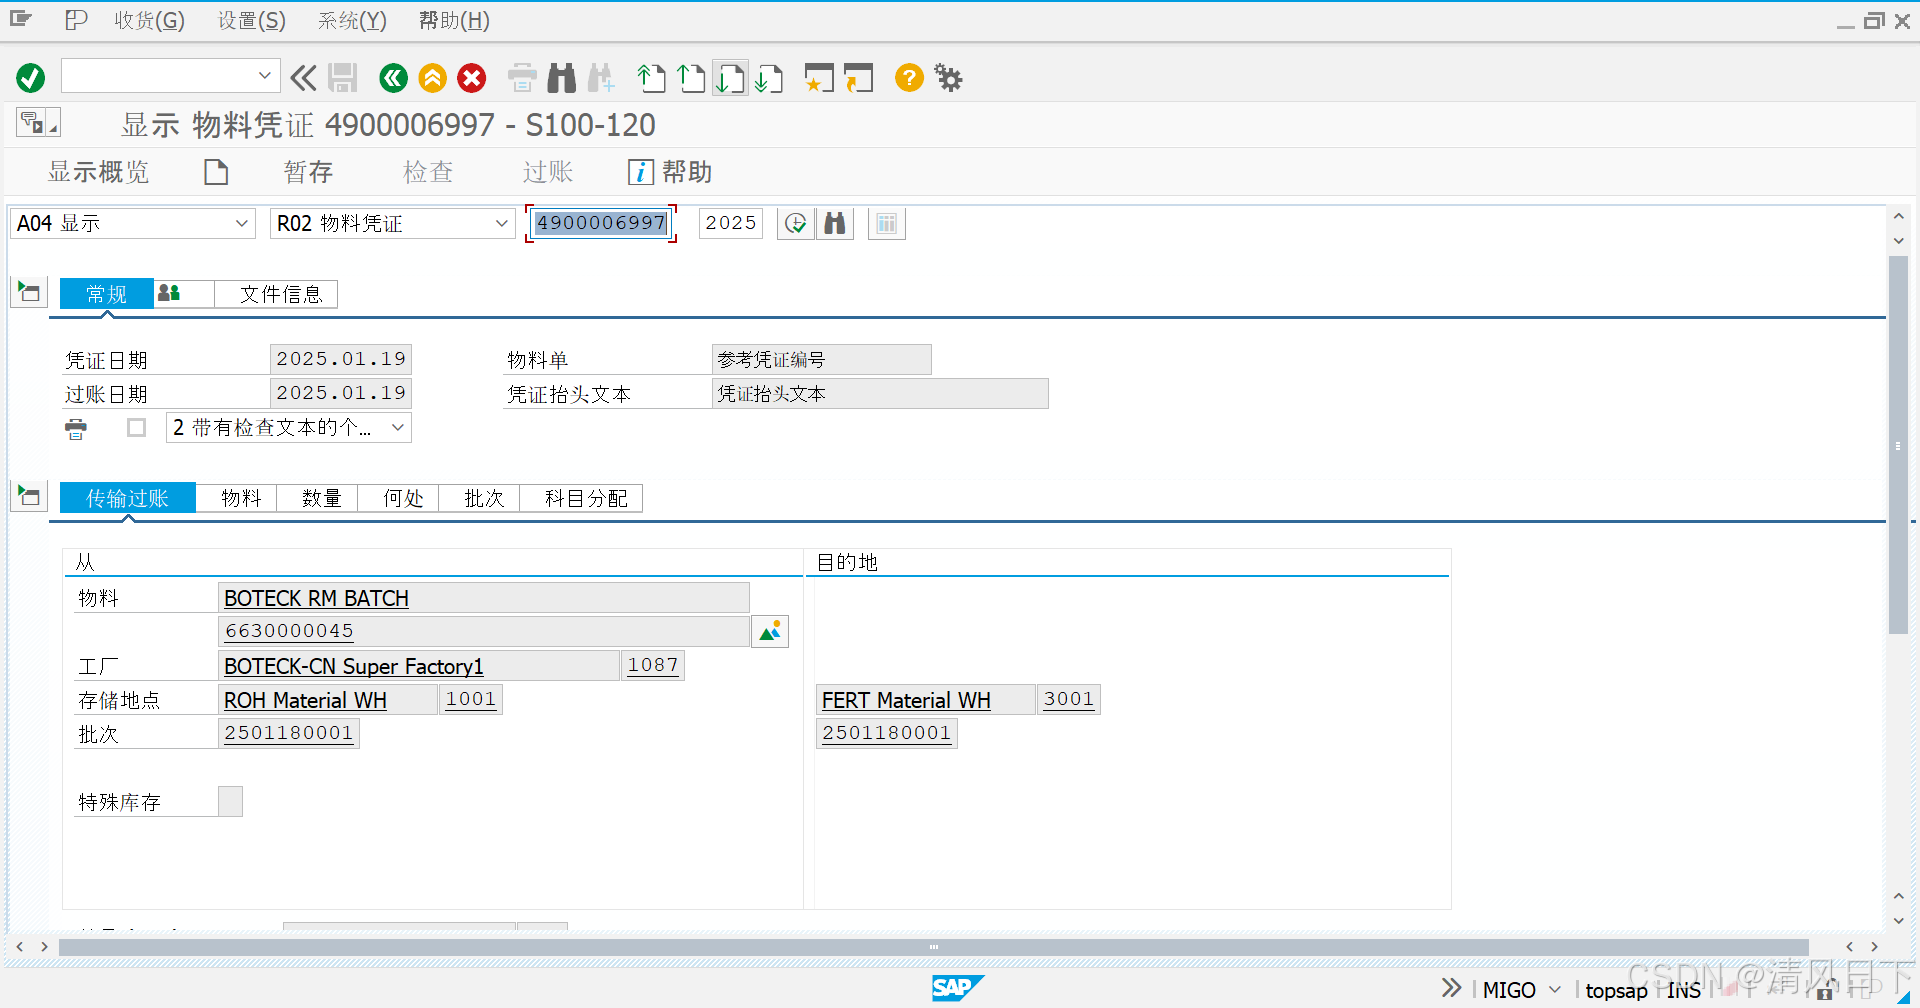Image resolution: width=1920 pixels, height=1008 pixels.
Task: Click the ALV grid display icon
Action: [886, 223]
